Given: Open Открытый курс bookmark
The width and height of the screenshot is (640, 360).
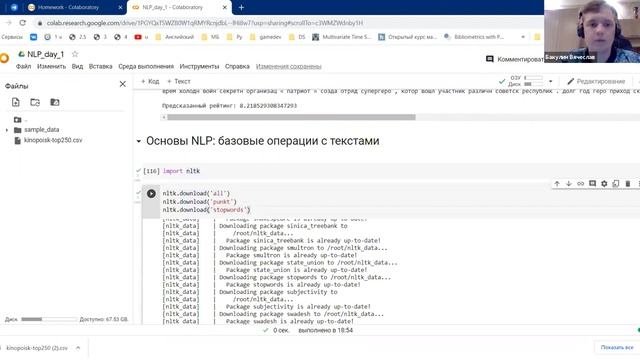Looking at the screenshot, I should 407,37.
